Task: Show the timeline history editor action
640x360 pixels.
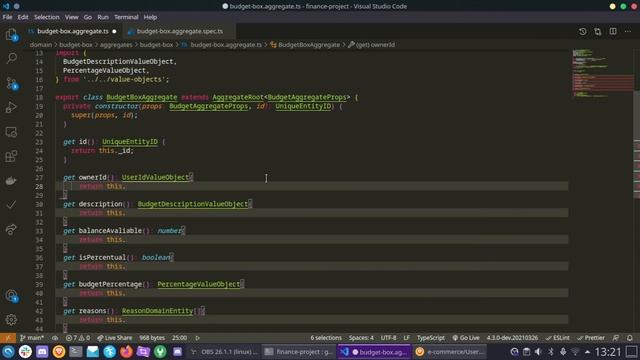Action: pos(582,31)
